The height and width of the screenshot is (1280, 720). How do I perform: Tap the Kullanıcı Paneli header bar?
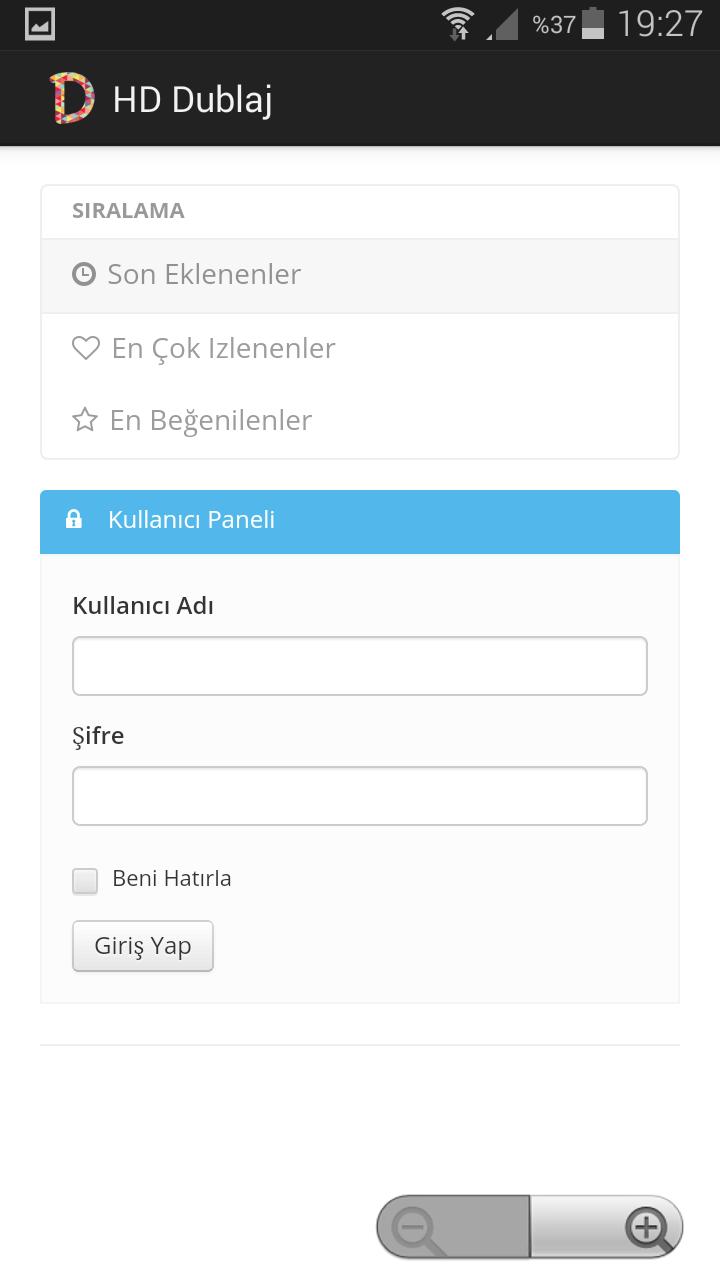(360, 521)
